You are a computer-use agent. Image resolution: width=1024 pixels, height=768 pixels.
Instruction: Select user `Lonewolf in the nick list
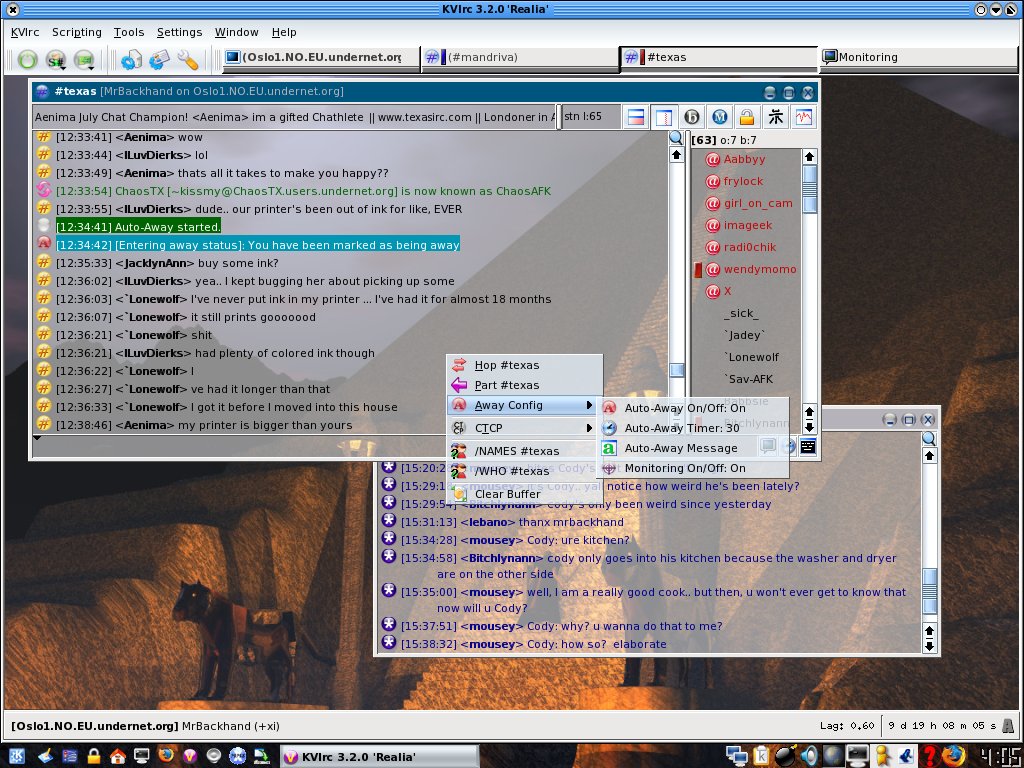tap(751, 358)
